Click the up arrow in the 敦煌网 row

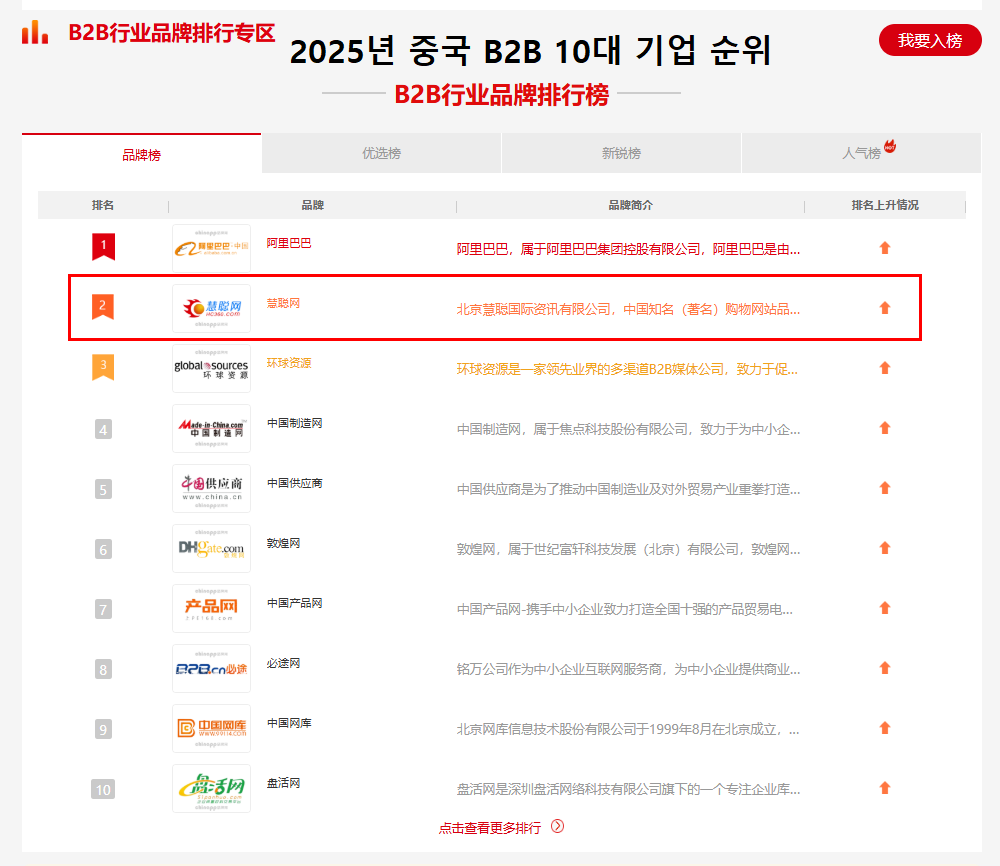point(885,548)
